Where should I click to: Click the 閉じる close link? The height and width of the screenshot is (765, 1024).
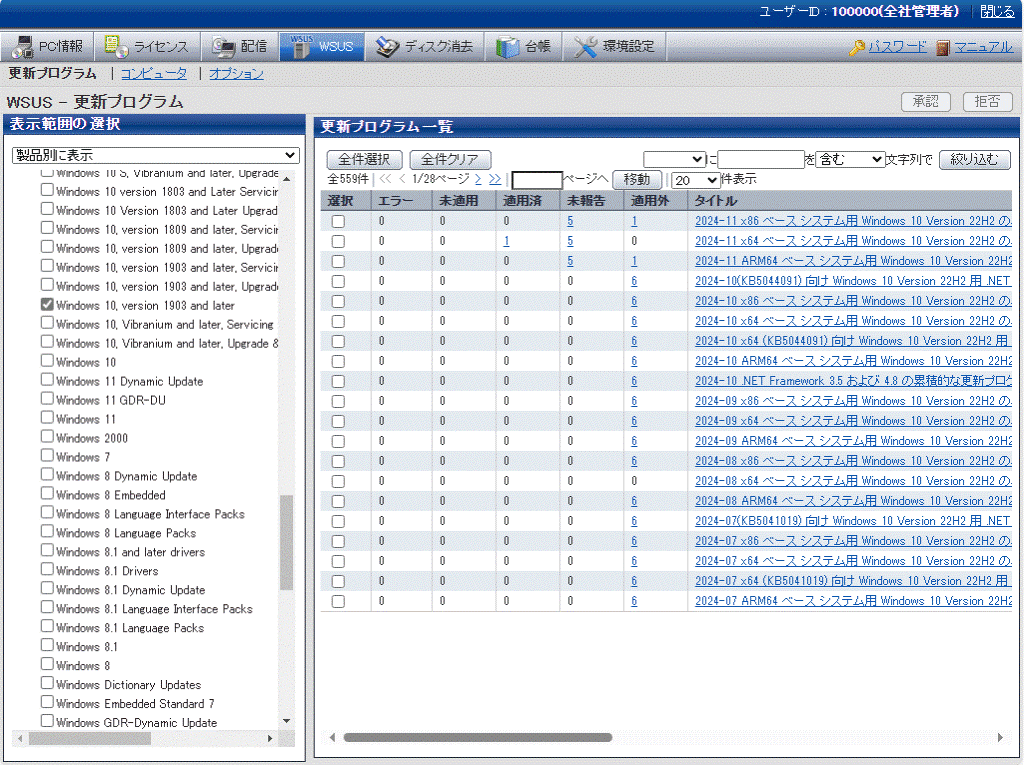(997, 12)
